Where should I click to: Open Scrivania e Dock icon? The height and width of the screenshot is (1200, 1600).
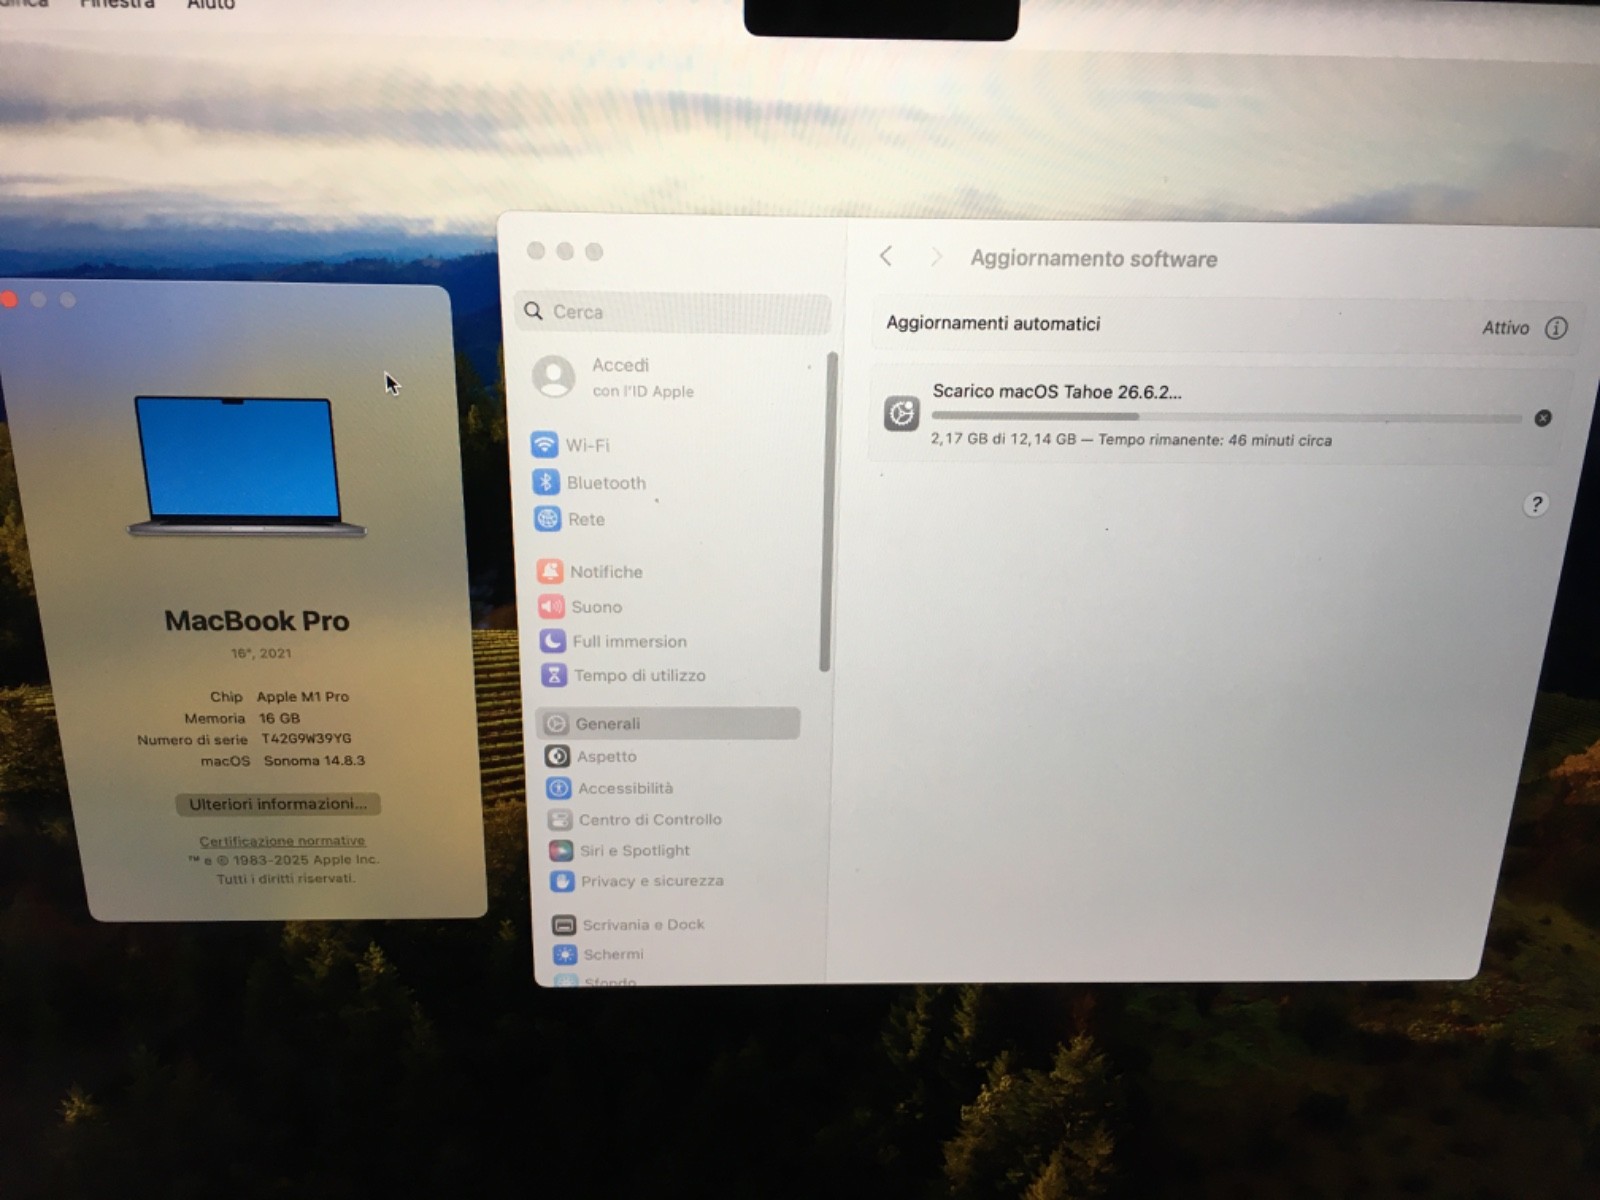coord(564,925)
